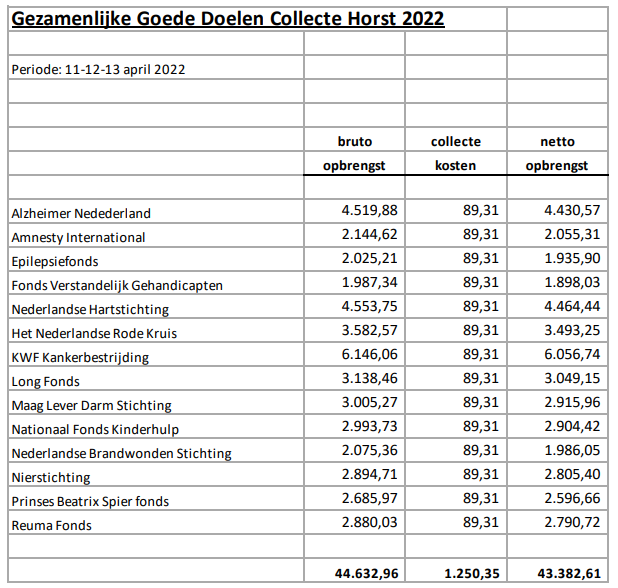The width and height of the screenshot is (618, 588).
Task: Select the bruto value 1.987,34
Action: pyautogui.click(x=369, y=283)
